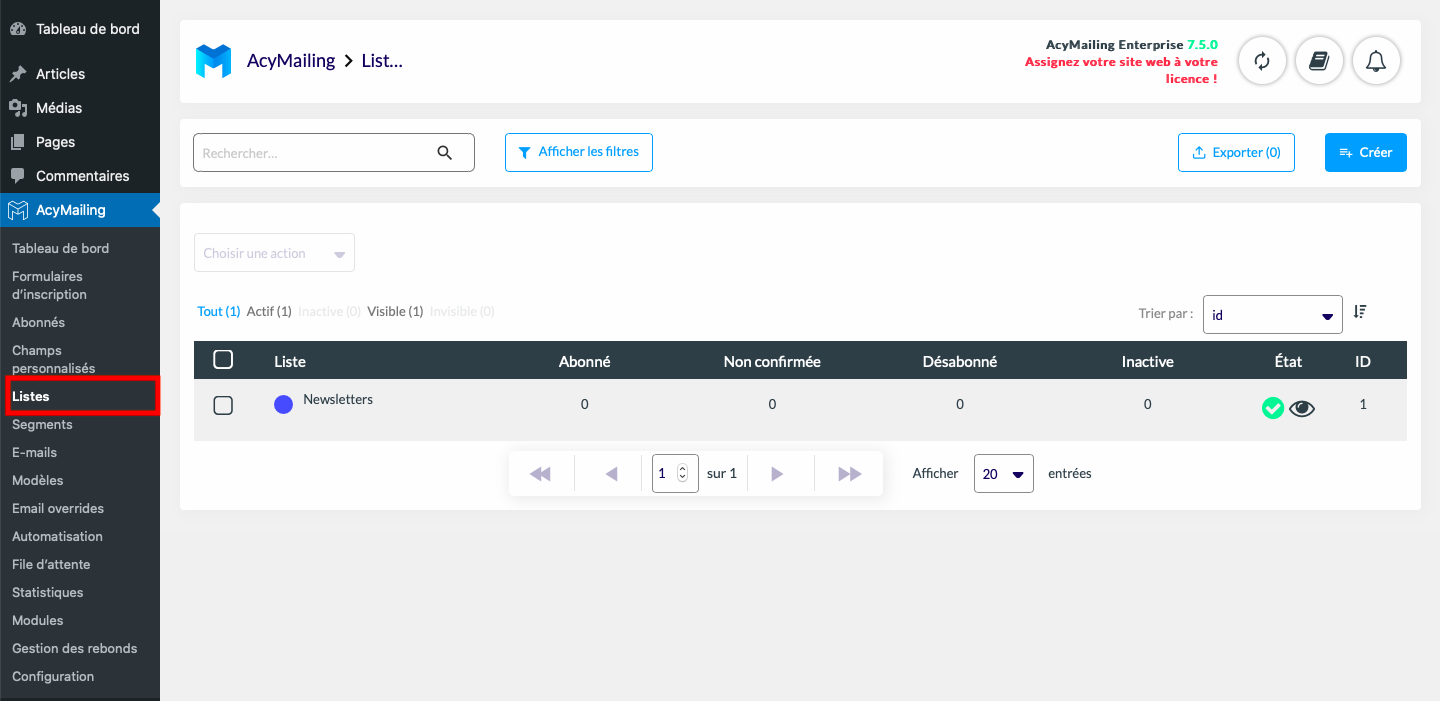Click the green active status checkmark
Image resolution: width=1440 pixels, height=701 pixels.
coord(1273,408)
